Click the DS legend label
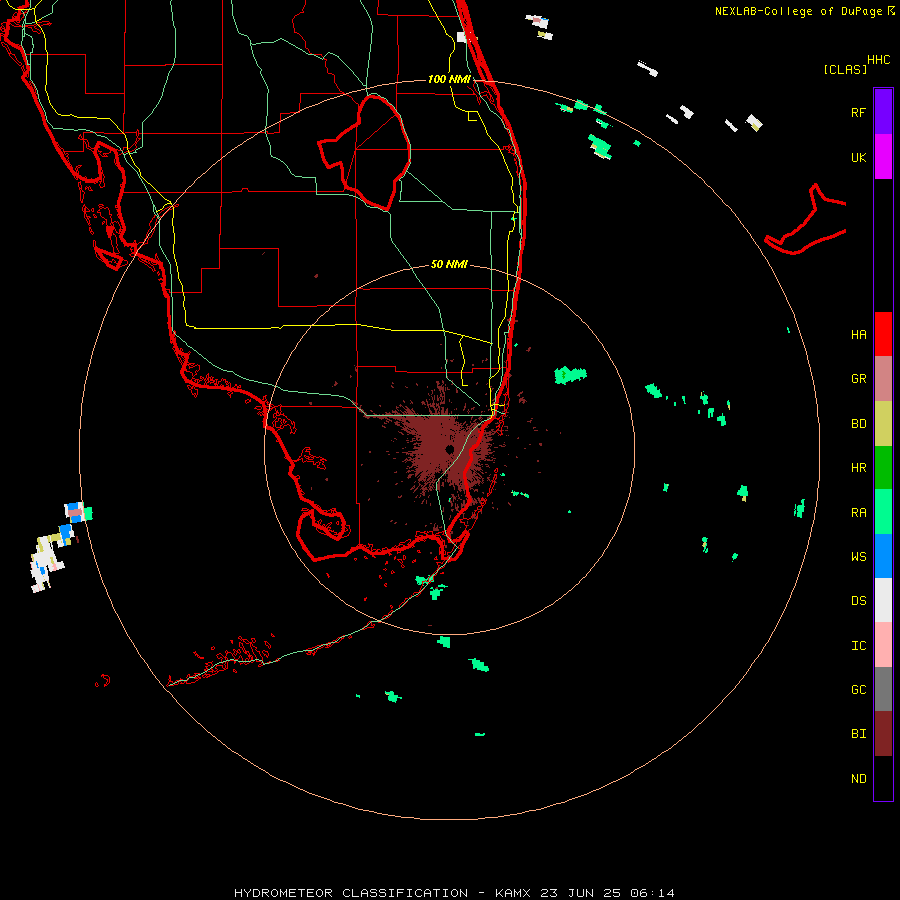The height and width of the screenshot is (900, 900). point(858,601)
